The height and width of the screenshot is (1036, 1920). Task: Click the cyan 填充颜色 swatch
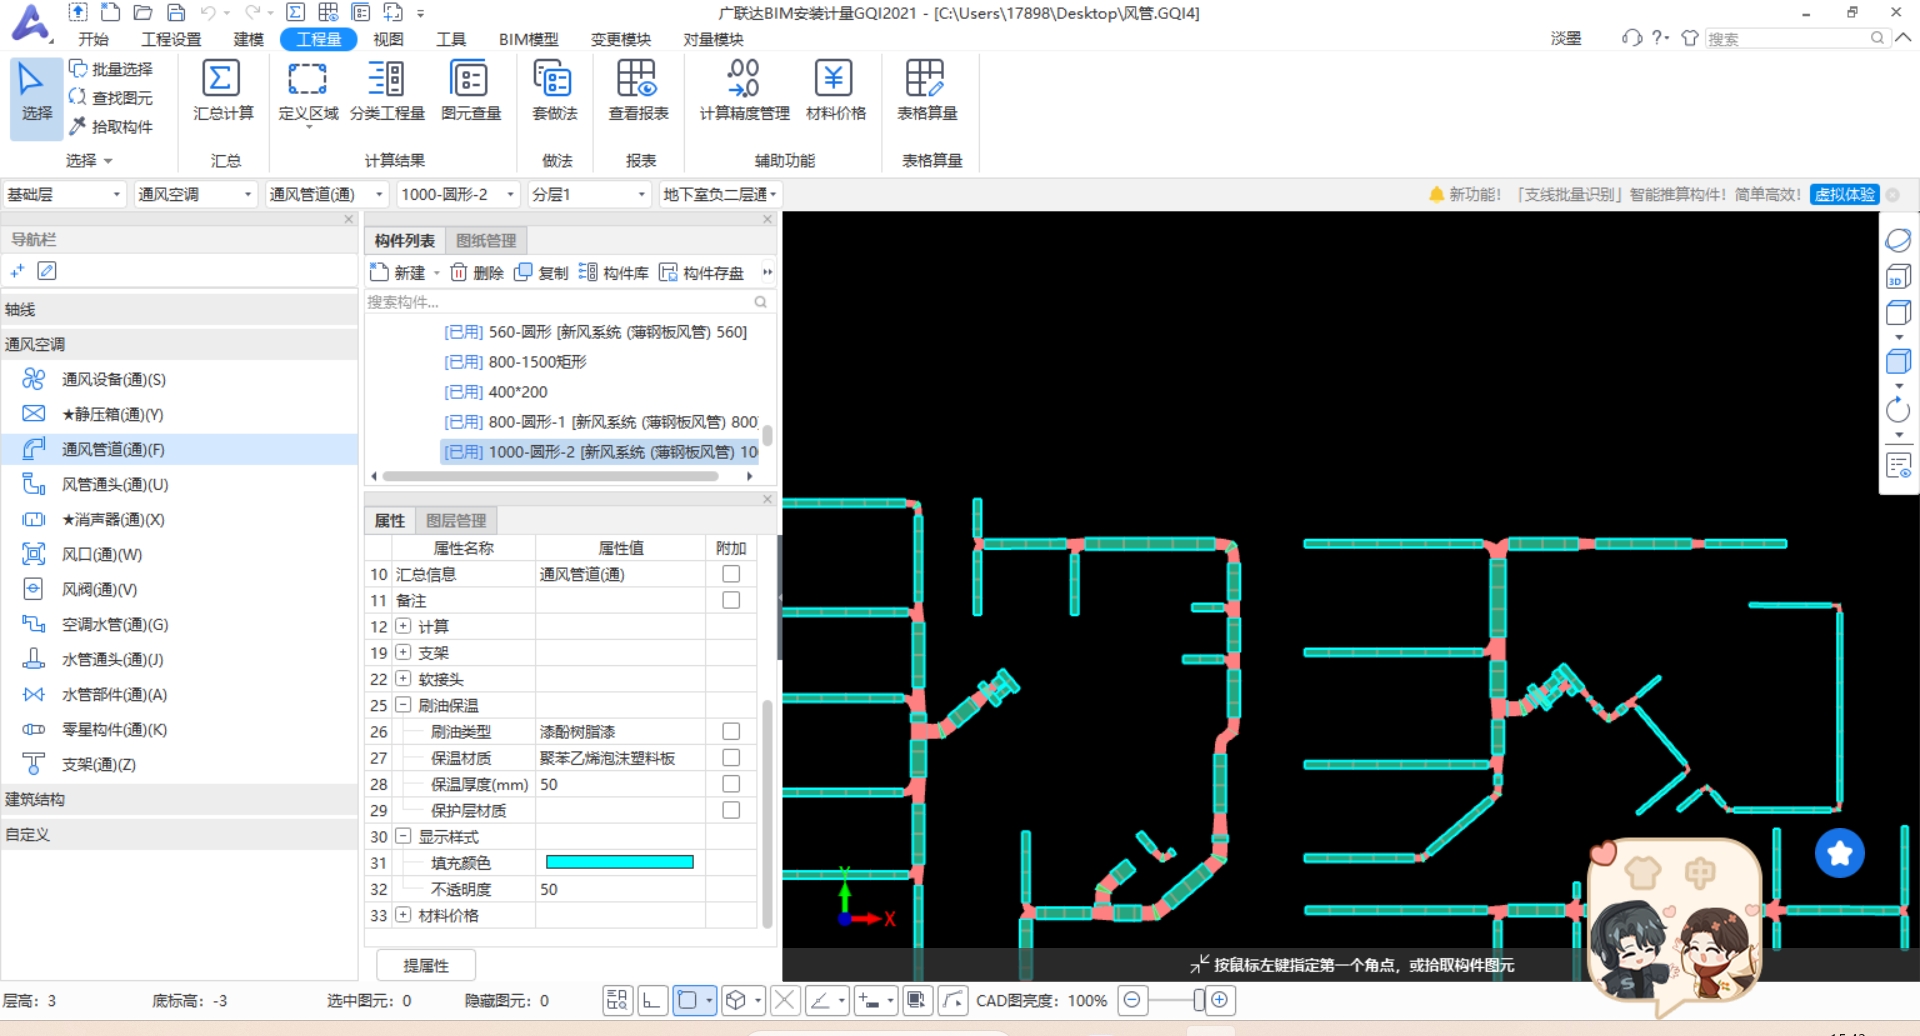[619, 862]
